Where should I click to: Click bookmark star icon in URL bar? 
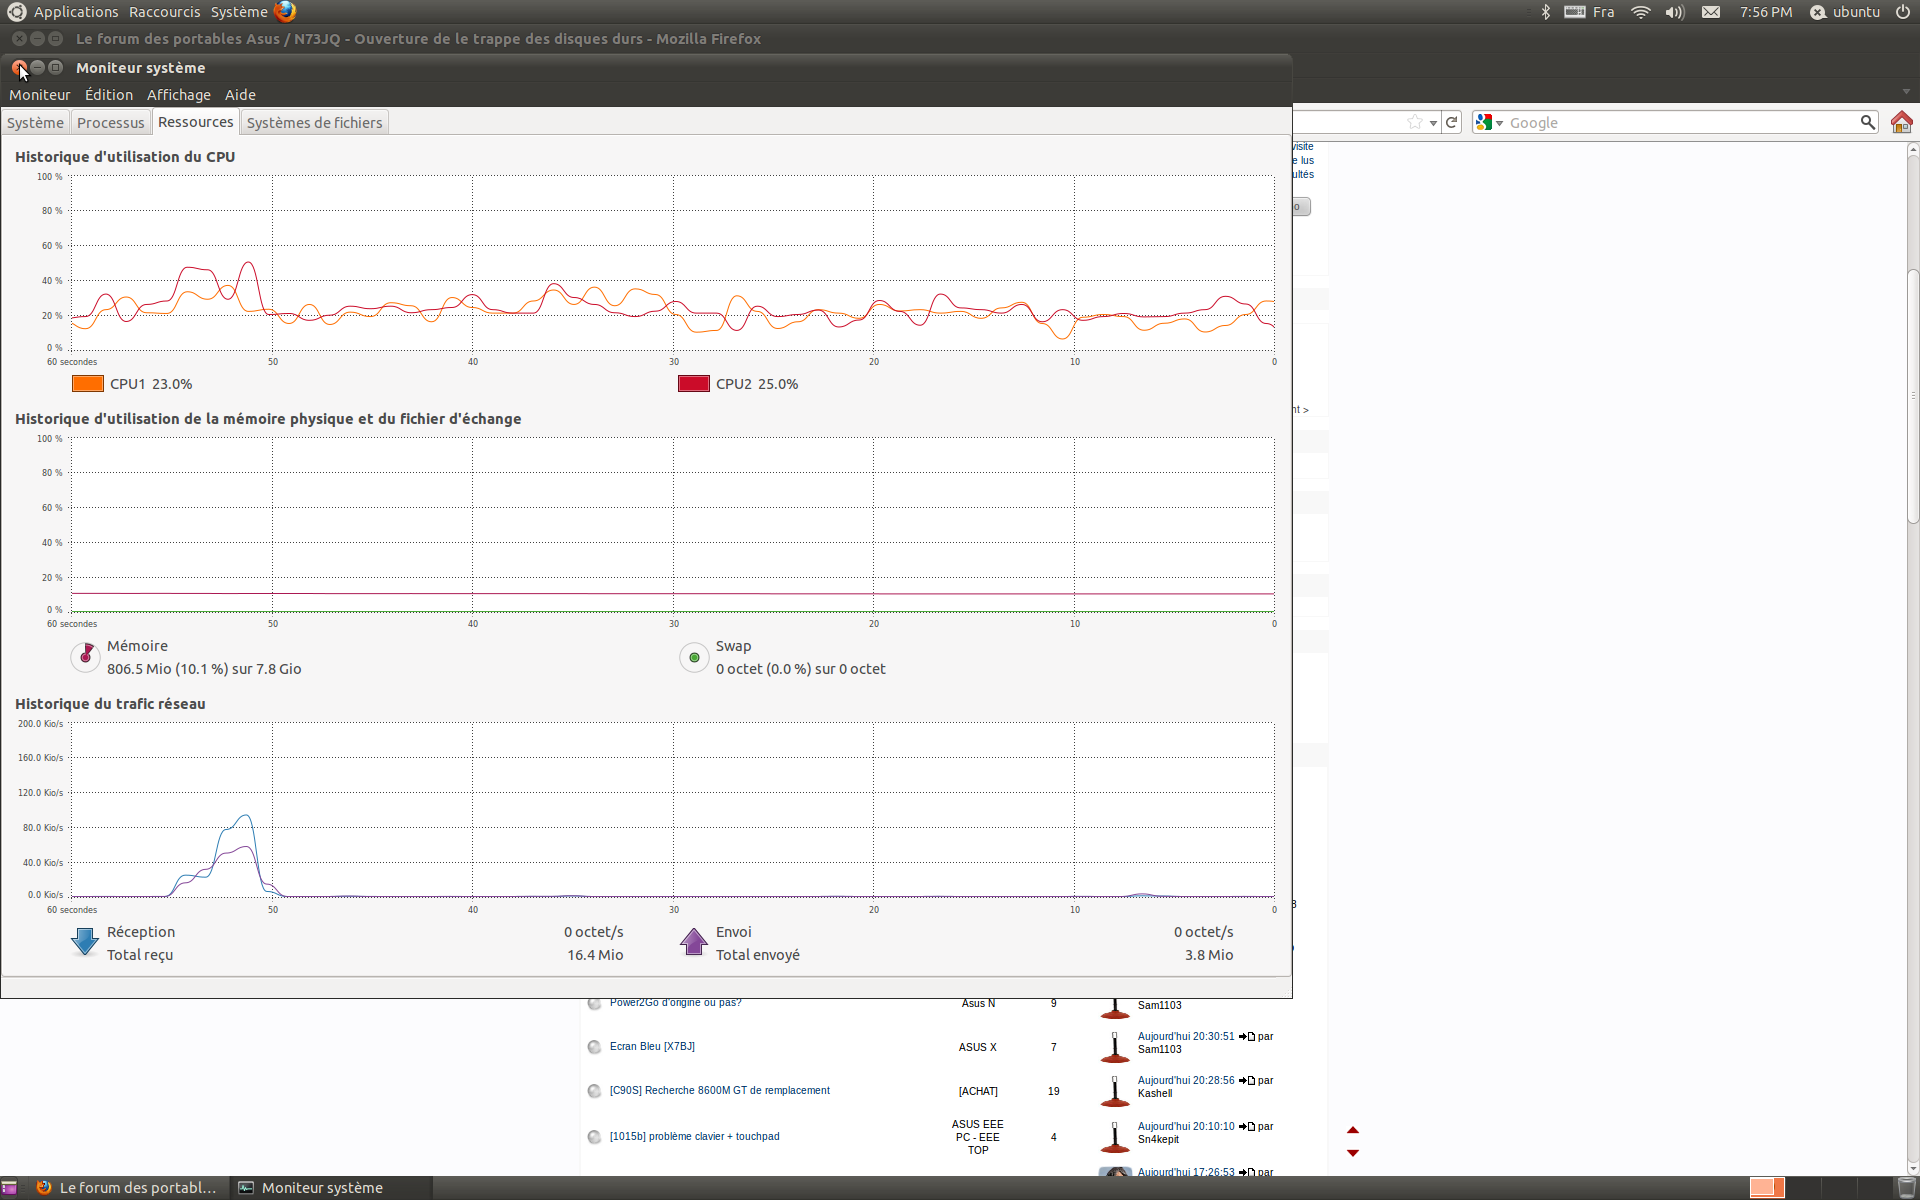click(1414, 122)
